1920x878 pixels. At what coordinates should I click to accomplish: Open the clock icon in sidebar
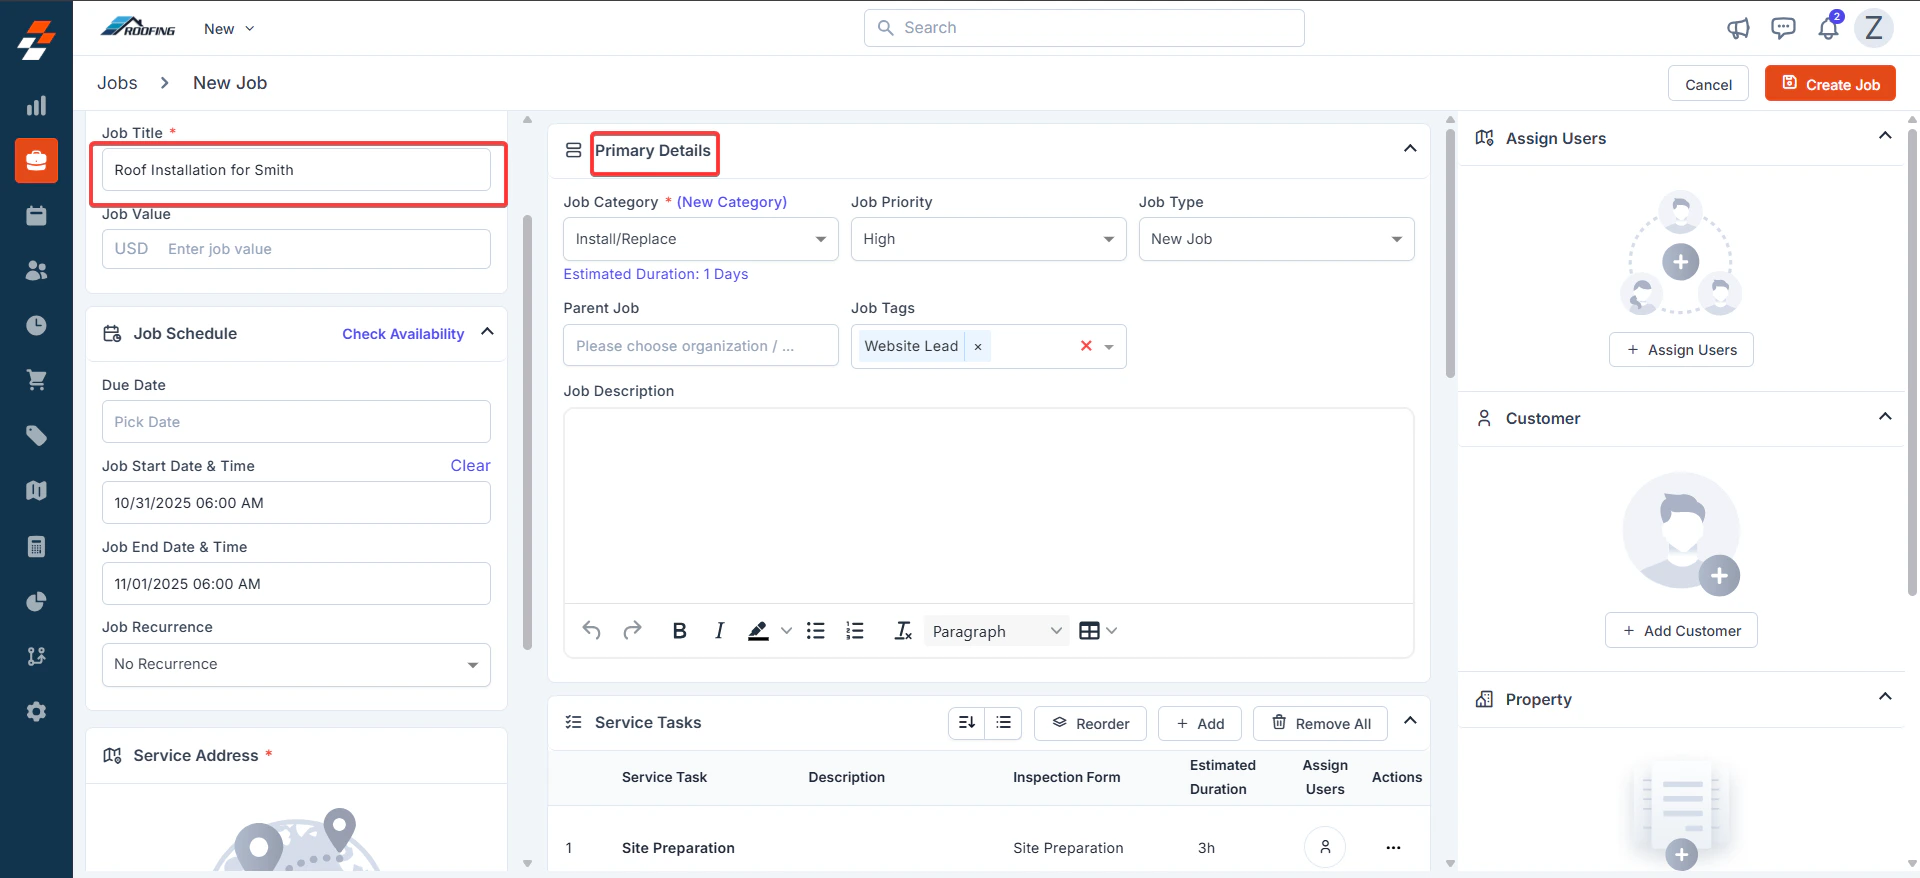[36, 325]
